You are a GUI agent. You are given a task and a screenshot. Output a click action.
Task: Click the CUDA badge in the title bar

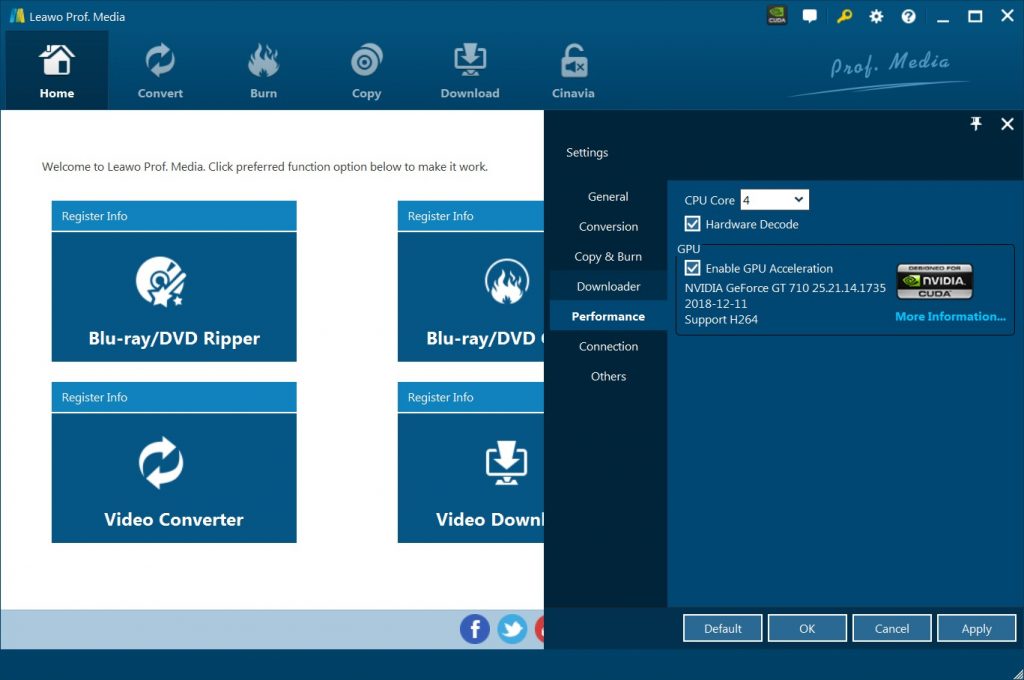(x=777, y=15)
